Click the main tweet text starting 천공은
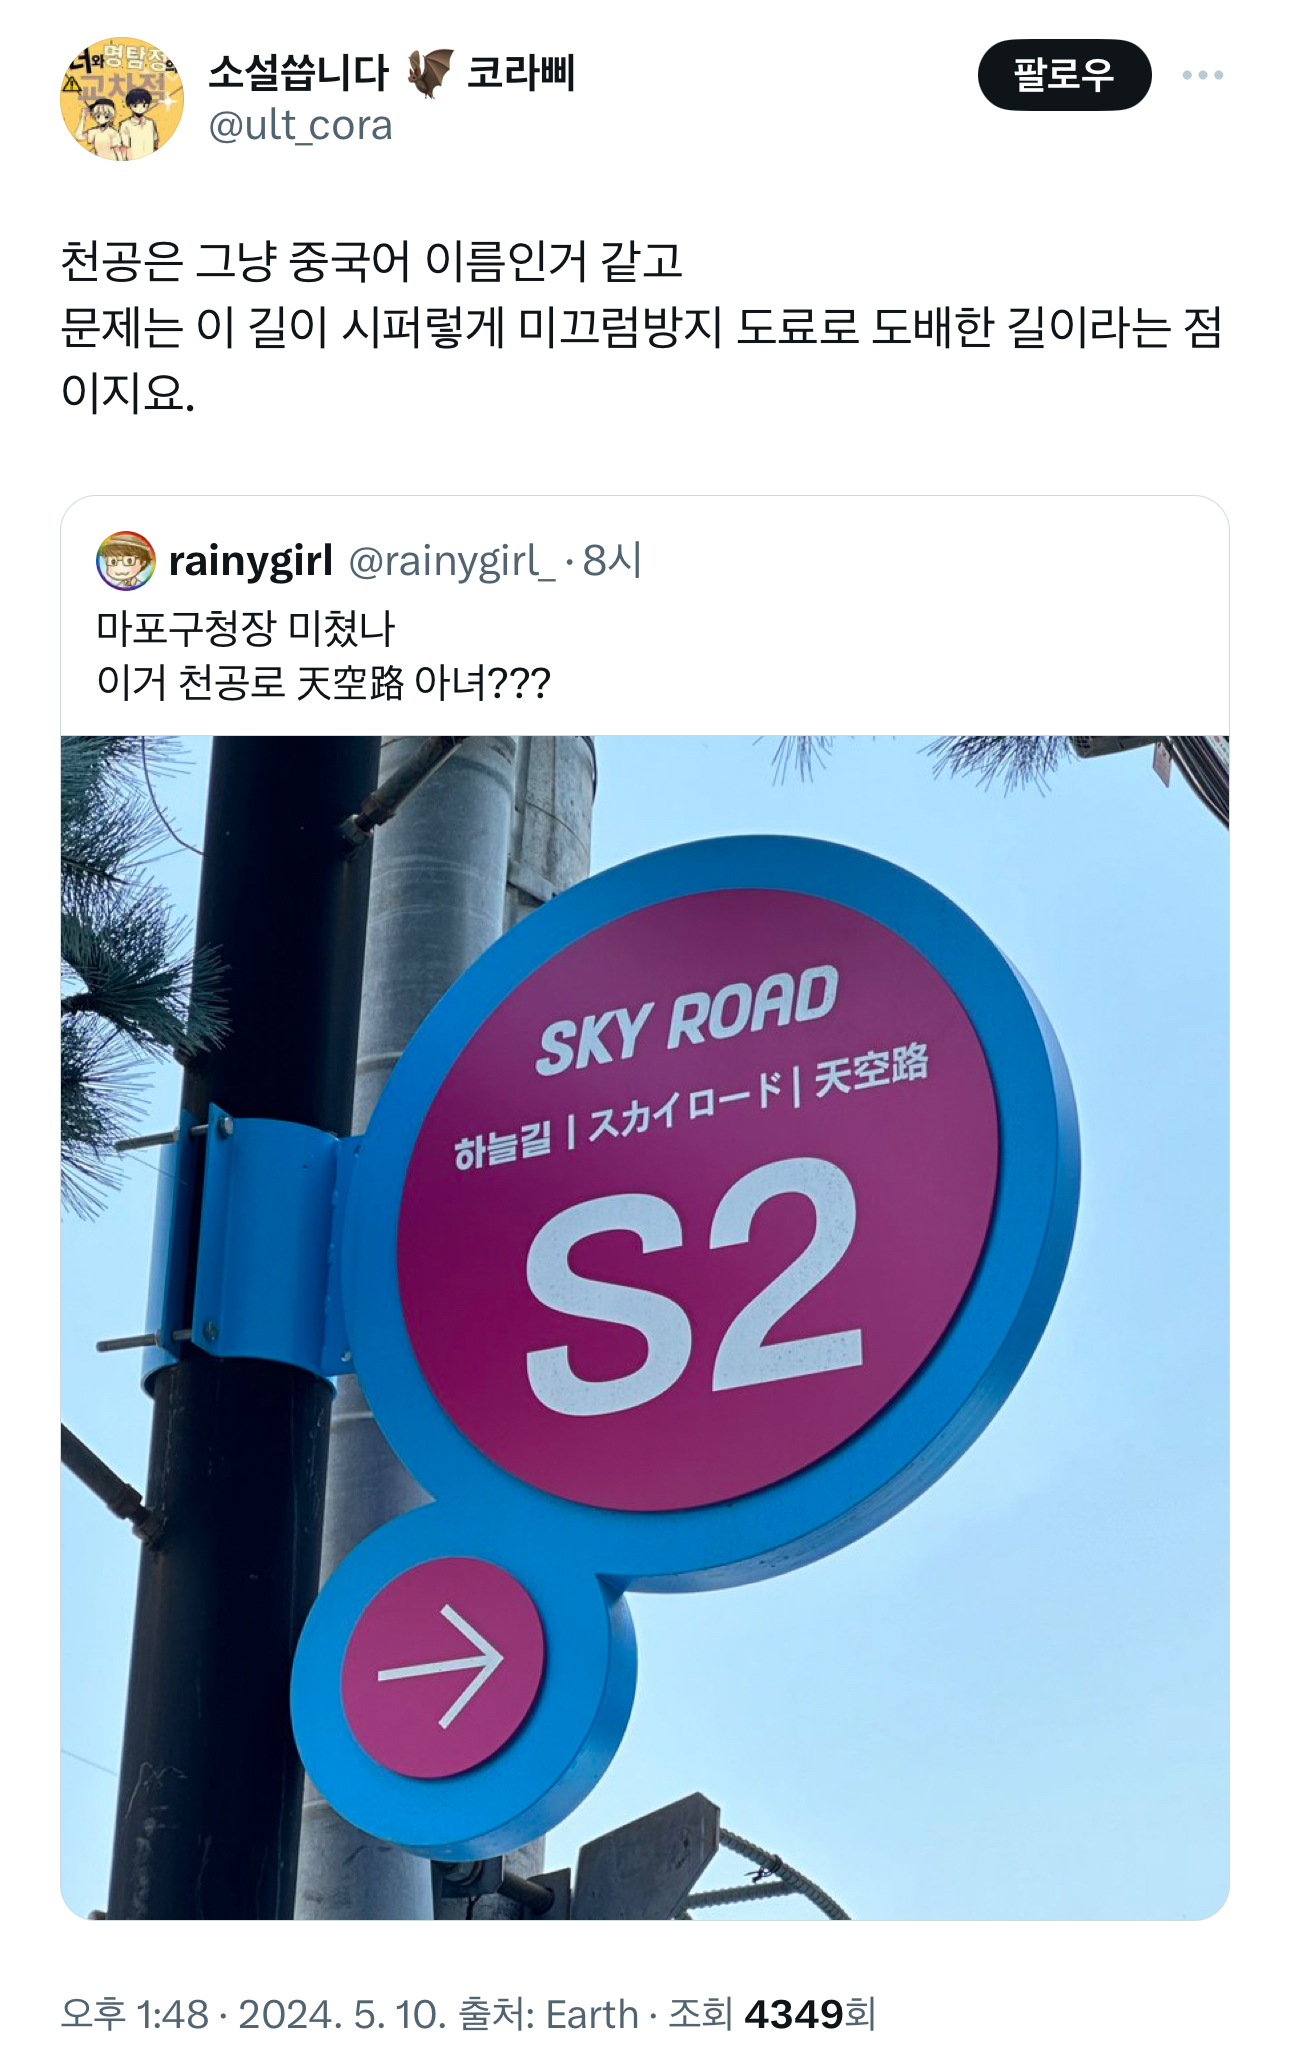This screenshot has width=1290, height=2058. (x=640, y=327)
